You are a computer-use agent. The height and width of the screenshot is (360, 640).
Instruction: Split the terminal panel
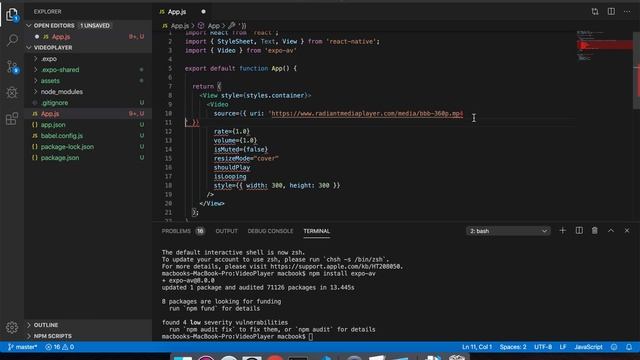click(x=579, y=231)
